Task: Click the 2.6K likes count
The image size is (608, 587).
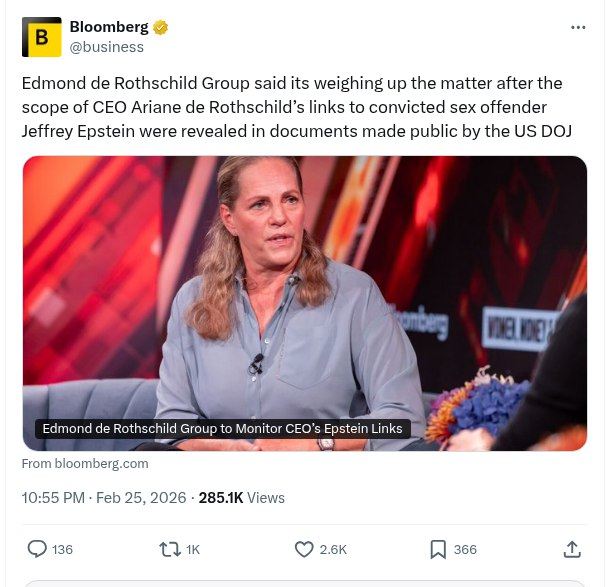Action: tap(333, 549)
